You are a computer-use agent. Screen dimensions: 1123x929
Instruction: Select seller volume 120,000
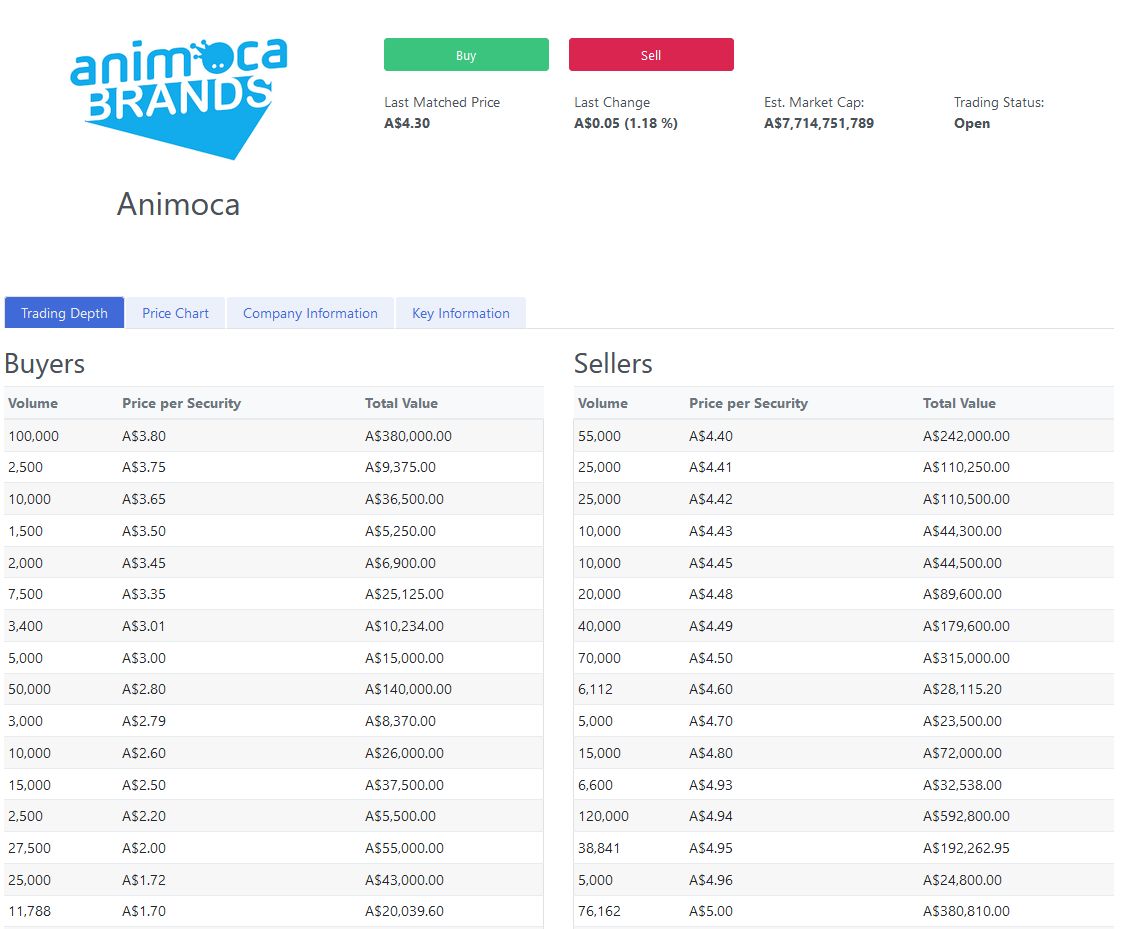click(603, 817)
